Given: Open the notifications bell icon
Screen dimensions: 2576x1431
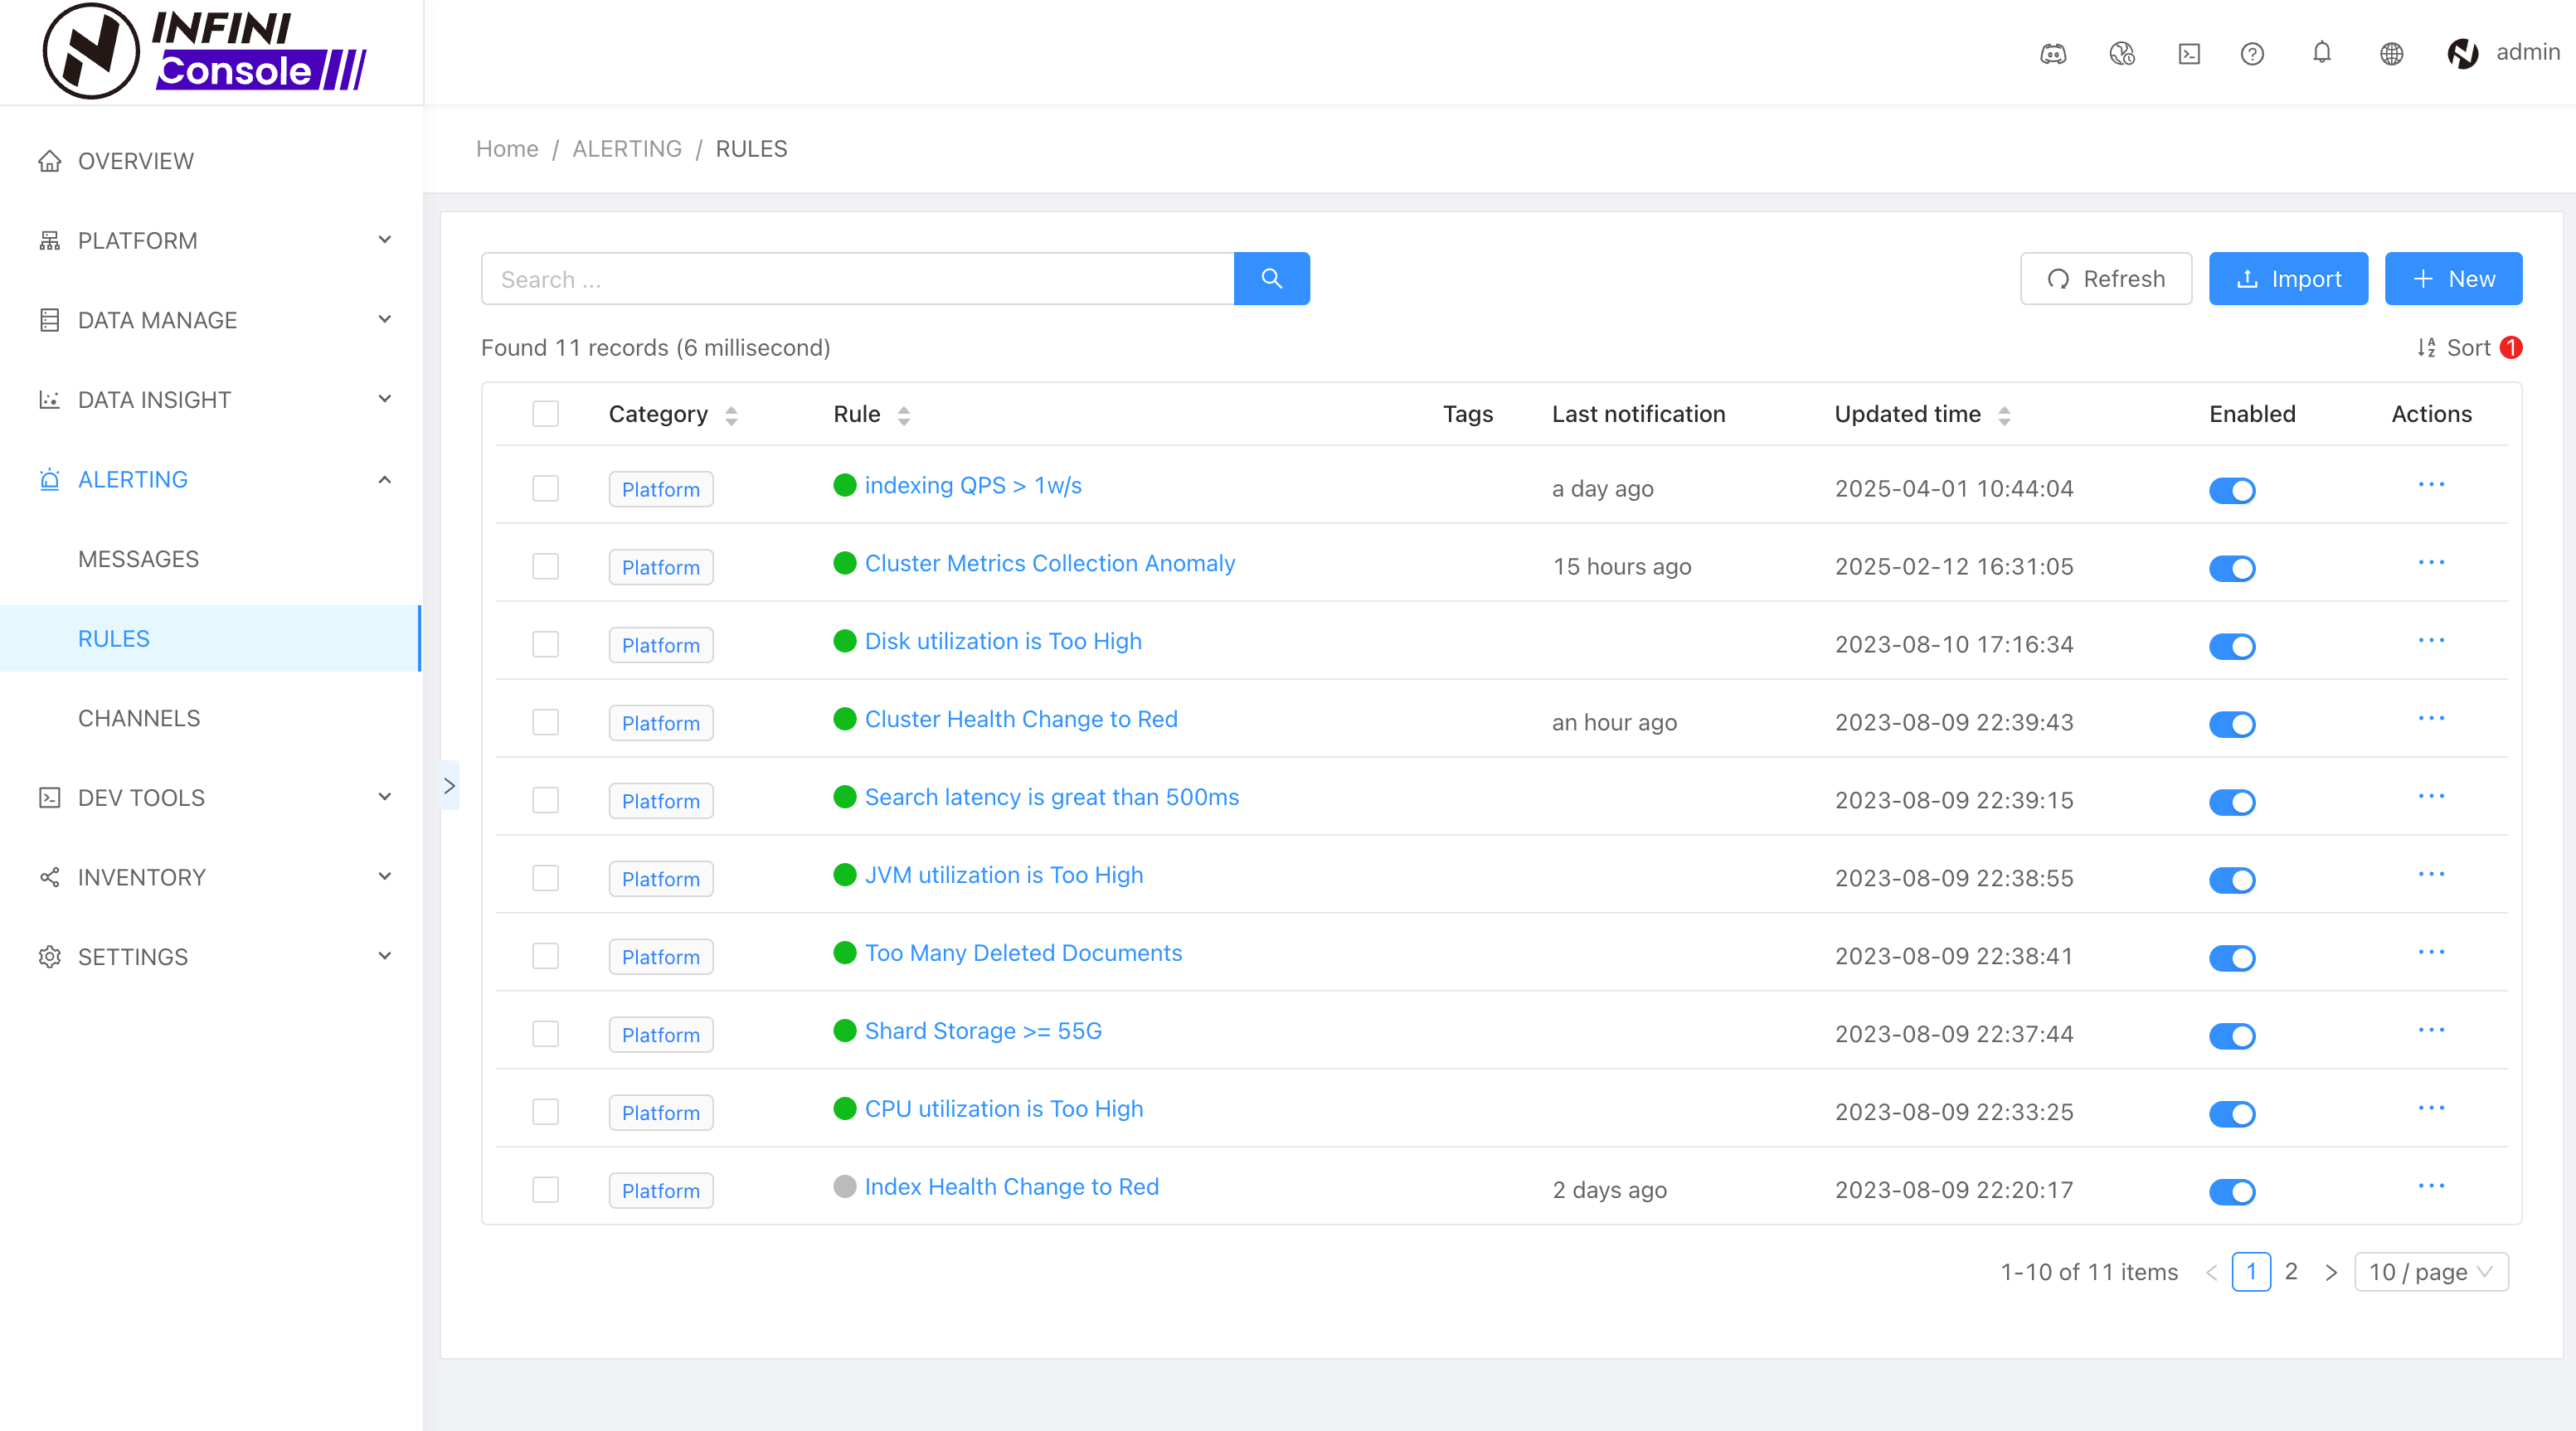Looking at the screenshot, I should tap(2322, 52).
